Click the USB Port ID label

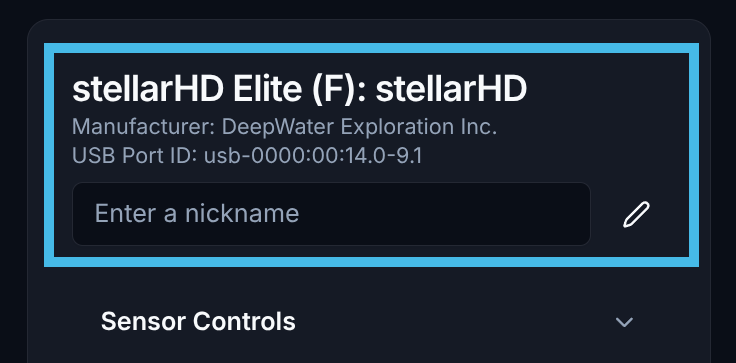pos(135,156)
